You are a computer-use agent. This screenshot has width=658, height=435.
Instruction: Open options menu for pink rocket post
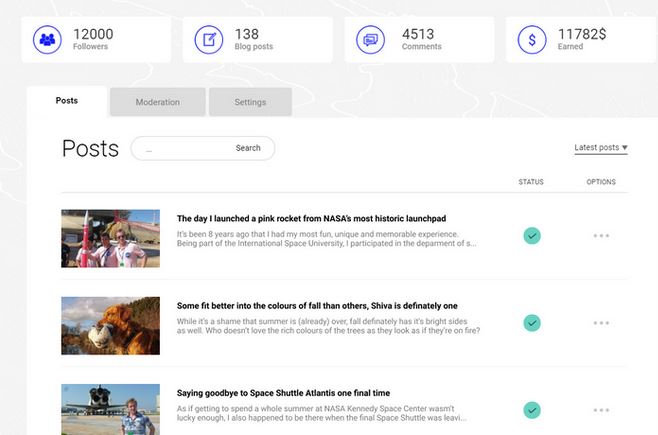[601, 236]
